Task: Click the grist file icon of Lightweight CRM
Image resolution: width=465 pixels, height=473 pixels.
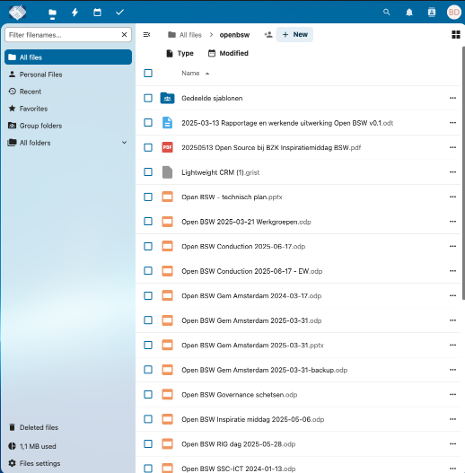Action: (x=167, y=172)
